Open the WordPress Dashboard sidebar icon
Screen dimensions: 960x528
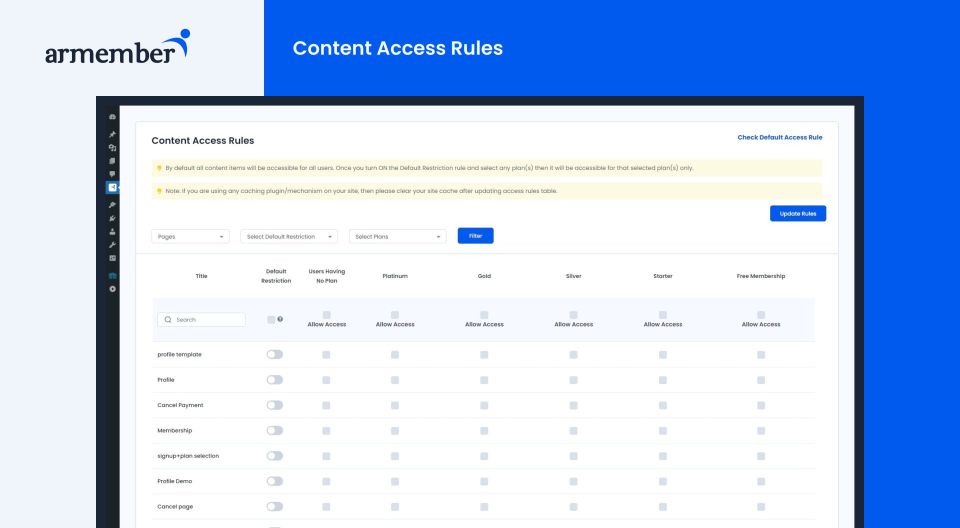[113, 117]
